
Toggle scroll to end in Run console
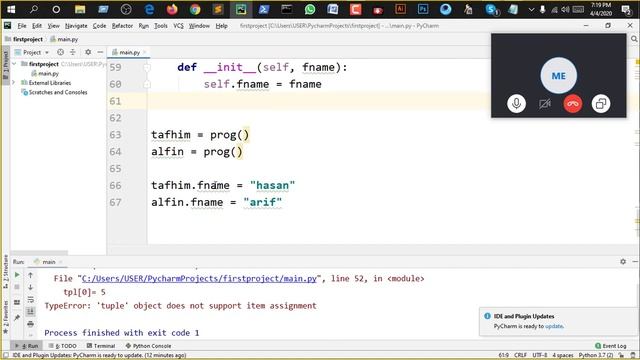31,312
